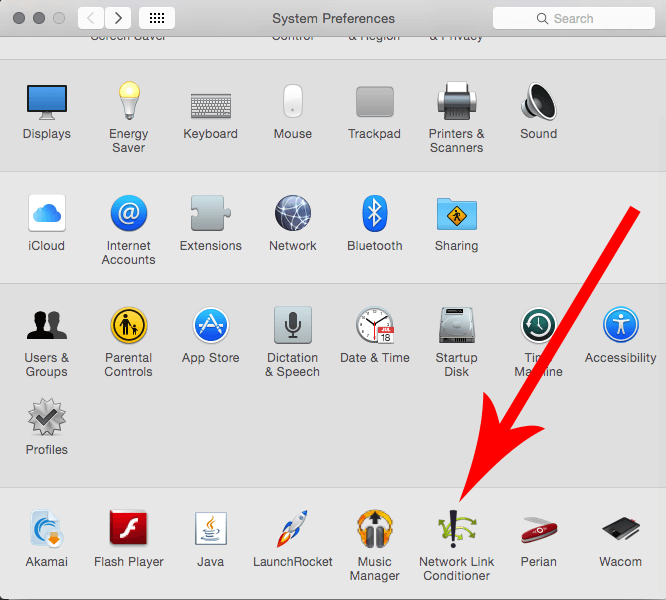Open the Music Manager pane
This screenshot has height=600, width=666.
pyautogui.click(x=374, y=529)
